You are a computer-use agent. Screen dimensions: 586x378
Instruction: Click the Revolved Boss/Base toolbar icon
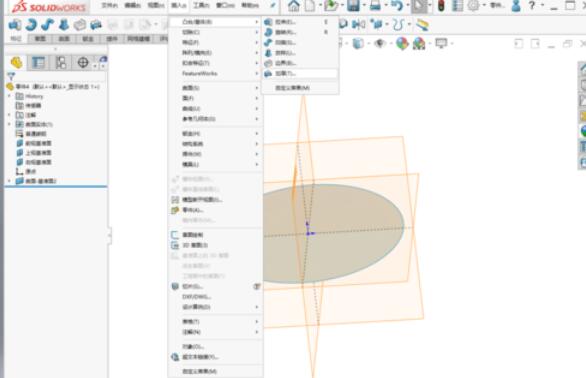click(31, 25)
